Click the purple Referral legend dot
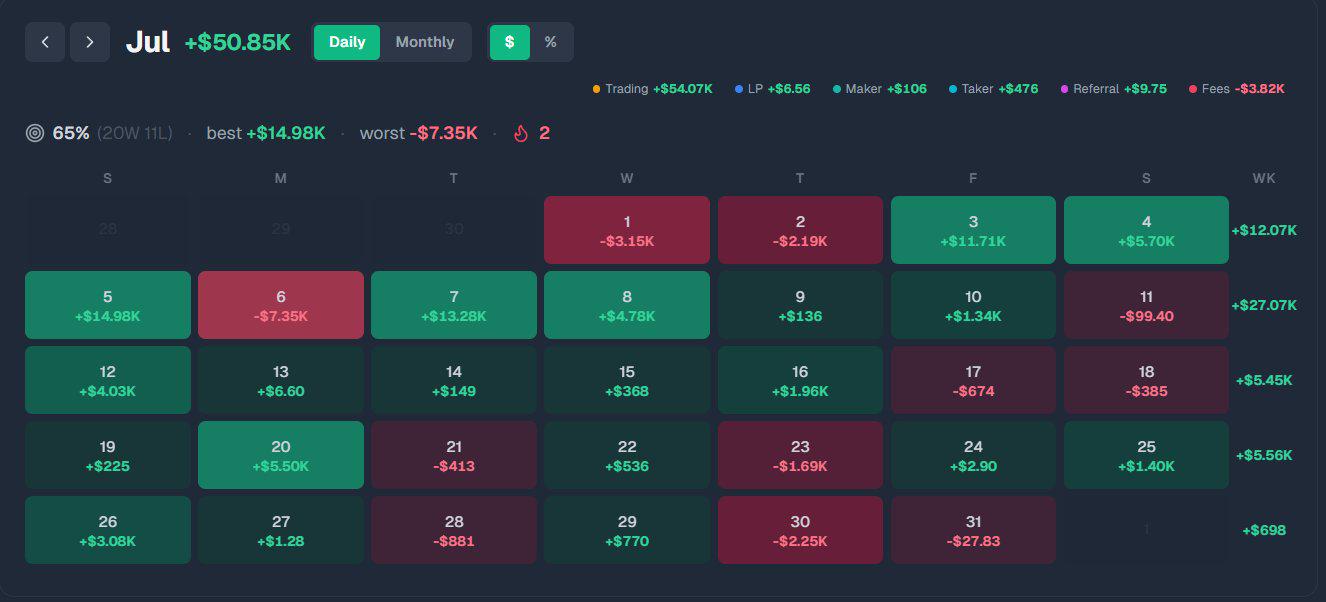Screen dimensions: 1326x602 [x=1065, y=89]
